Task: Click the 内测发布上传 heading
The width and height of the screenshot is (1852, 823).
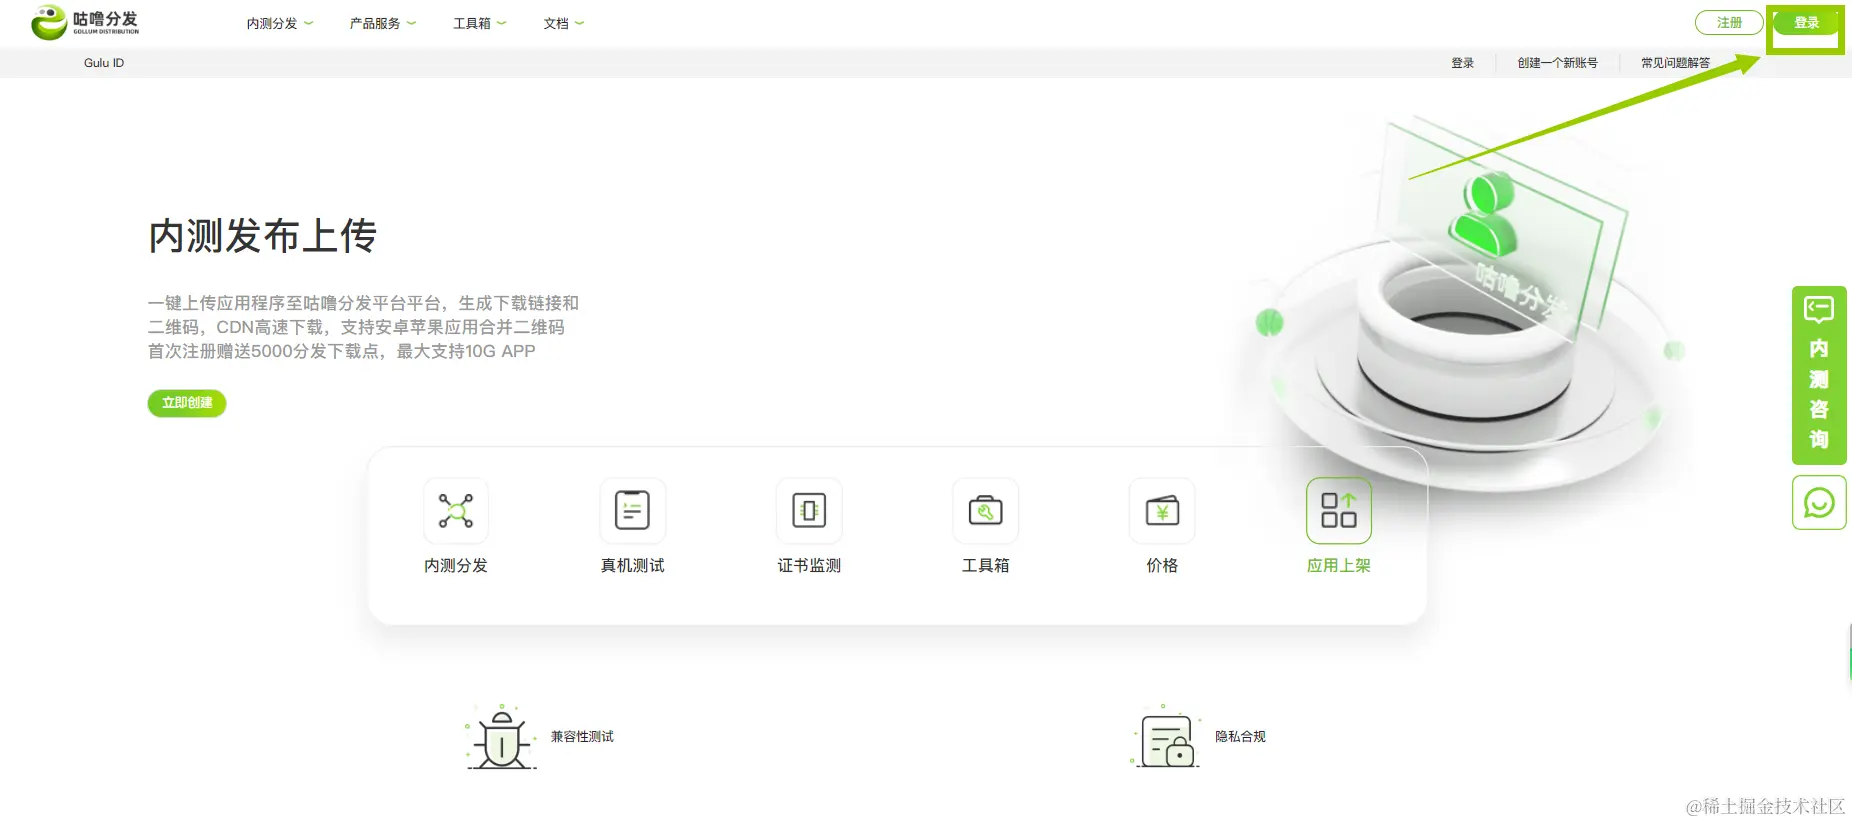Action: (262, 237)
